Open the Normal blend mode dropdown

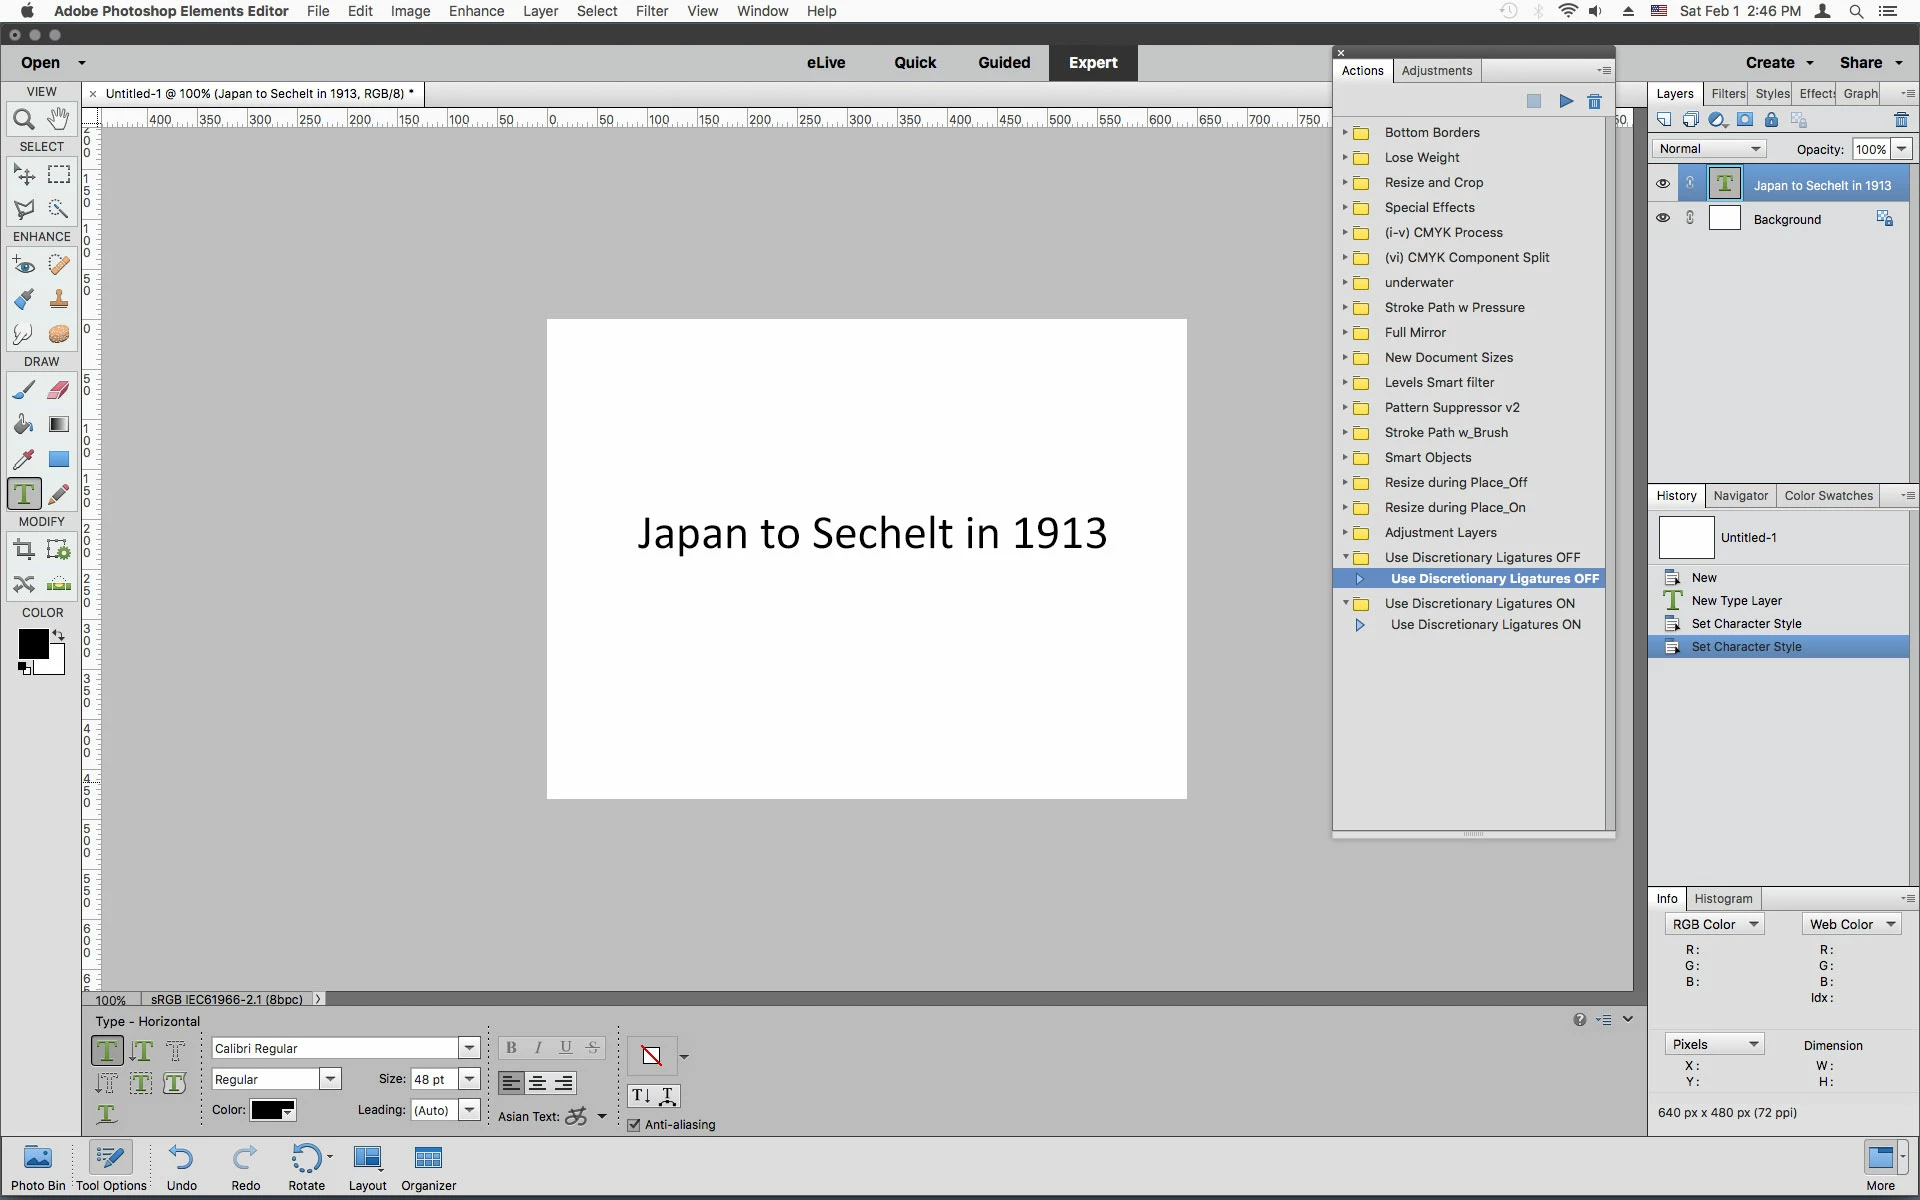click(1709, 149)
